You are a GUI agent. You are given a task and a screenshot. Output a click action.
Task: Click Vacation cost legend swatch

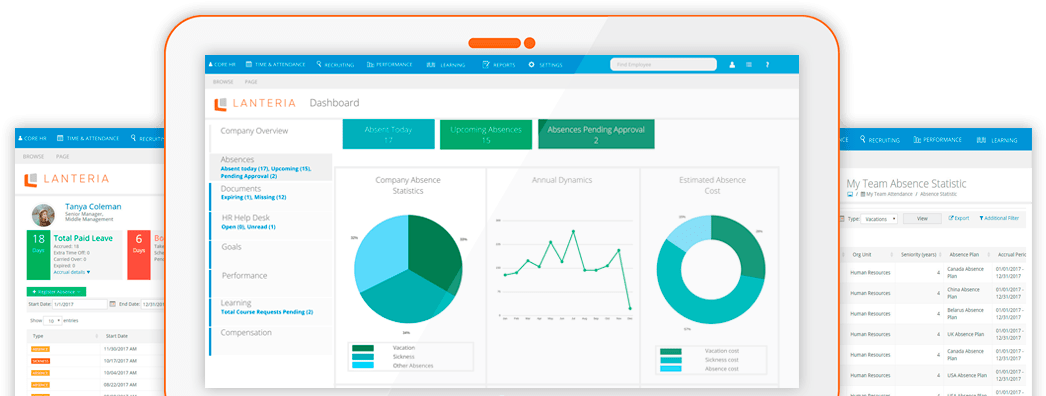click(670, 351)
